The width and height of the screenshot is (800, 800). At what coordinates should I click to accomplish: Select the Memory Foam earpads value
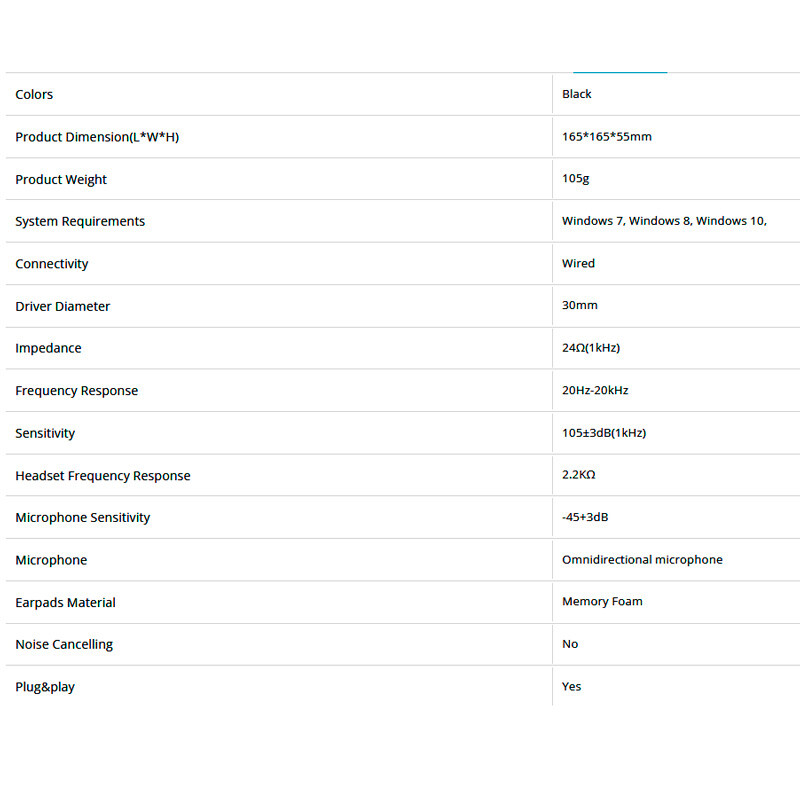click(602, 602)
